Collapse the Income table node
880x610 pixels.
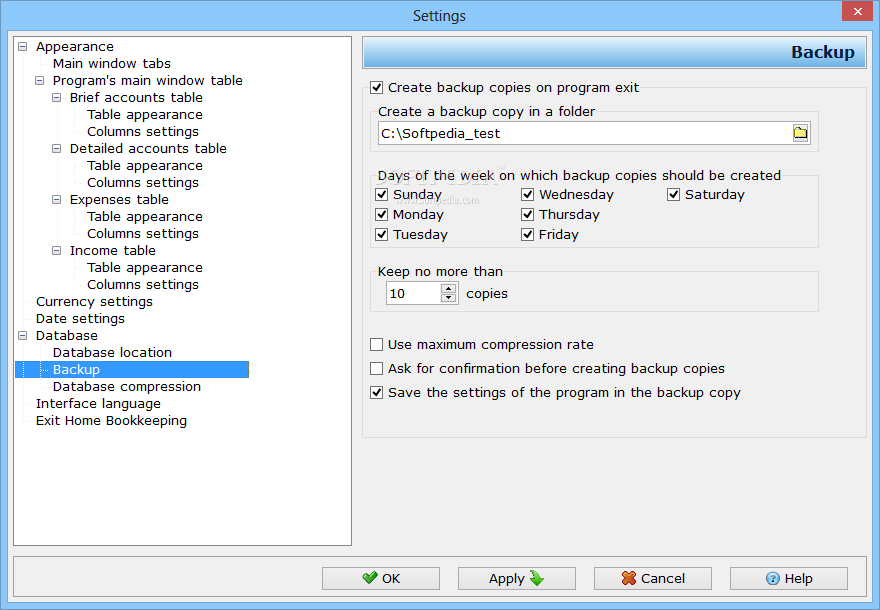[x=56, y=251]
